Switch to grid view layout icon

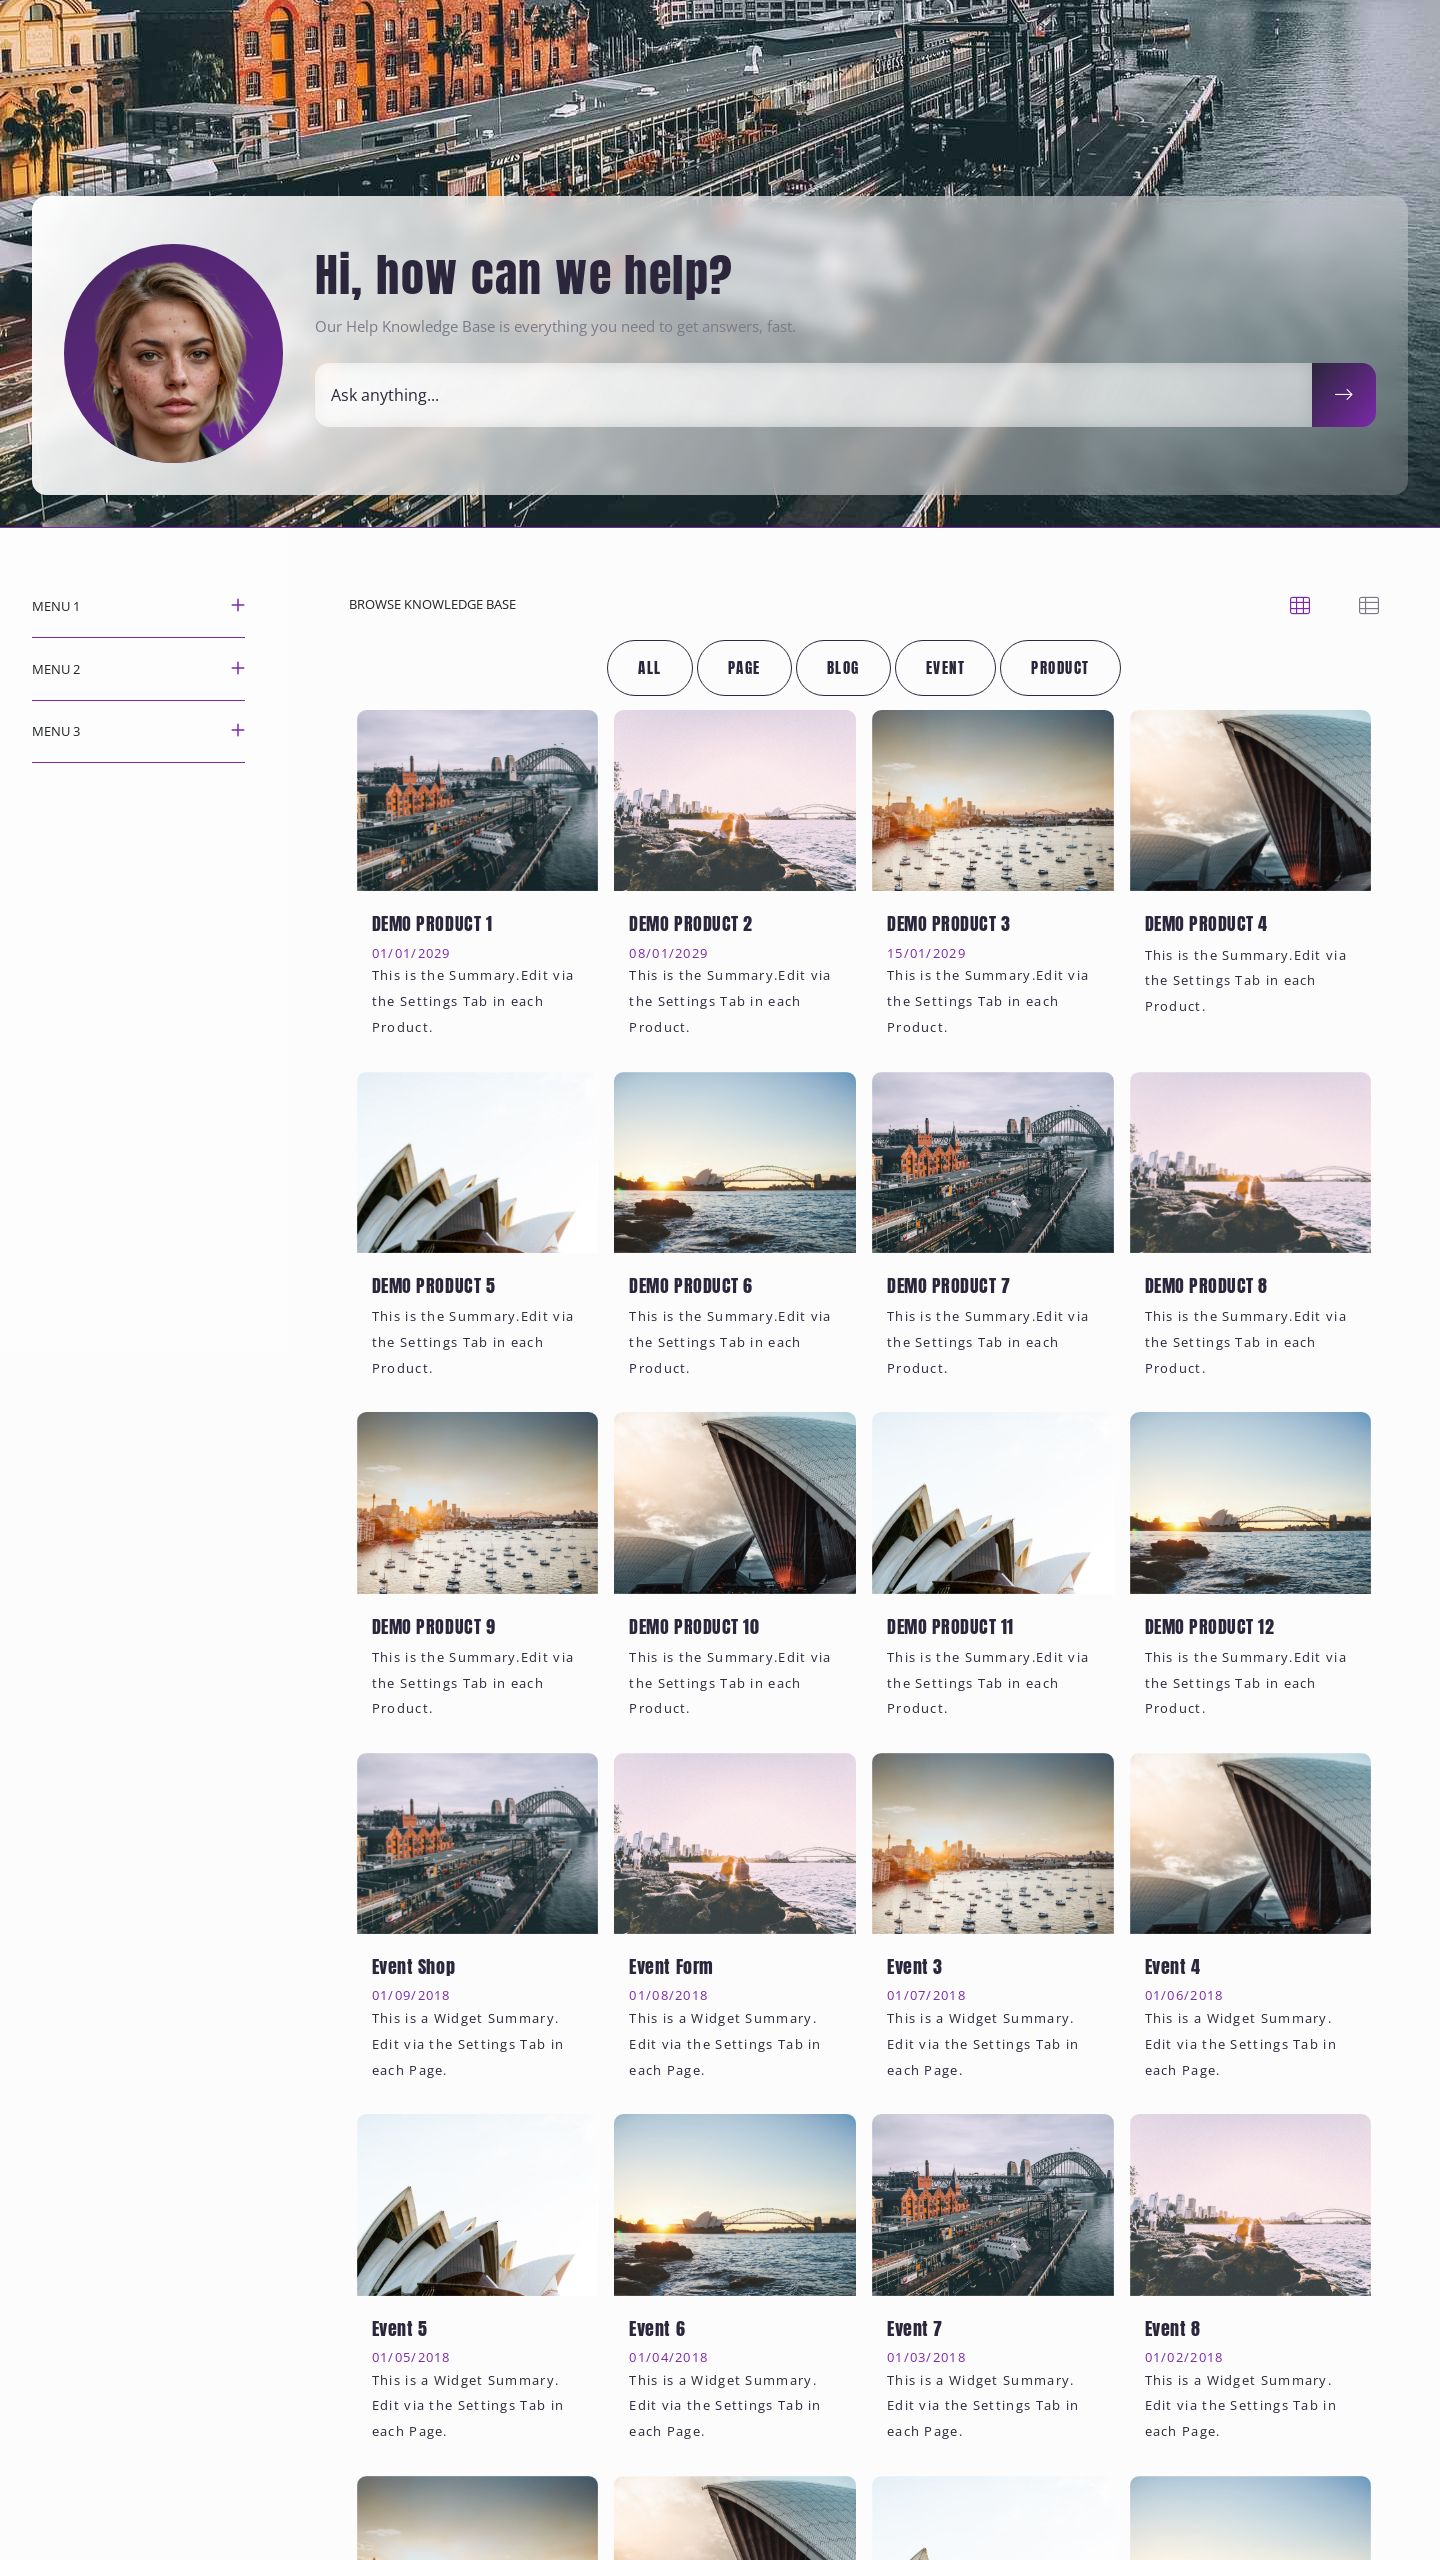(1299, 605)
